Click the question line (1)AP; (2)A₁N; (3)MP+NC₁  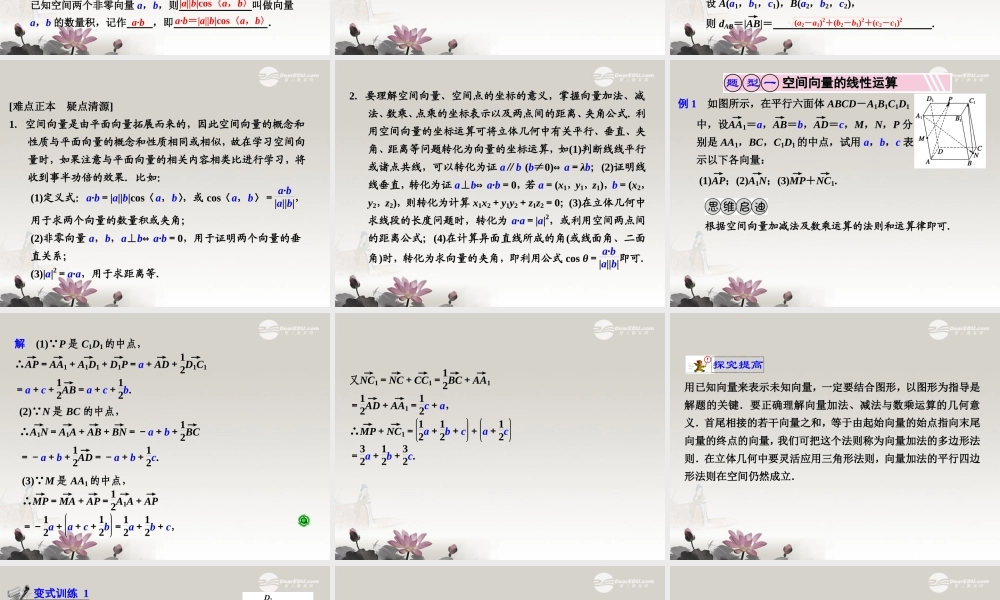point(768,180)
